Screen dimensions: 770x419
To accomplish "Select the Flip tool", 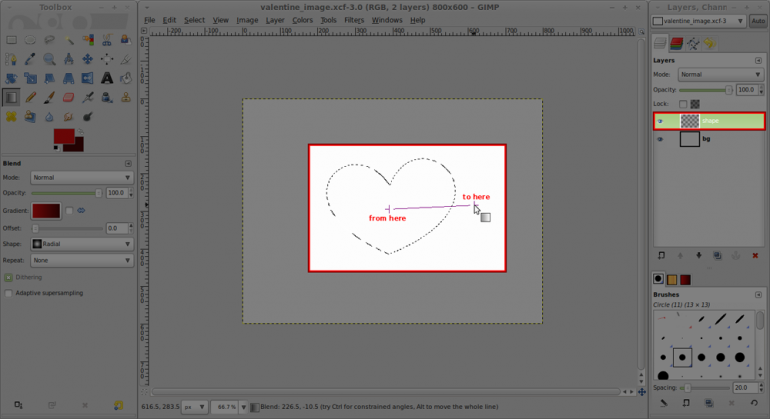I will (88, 78).
